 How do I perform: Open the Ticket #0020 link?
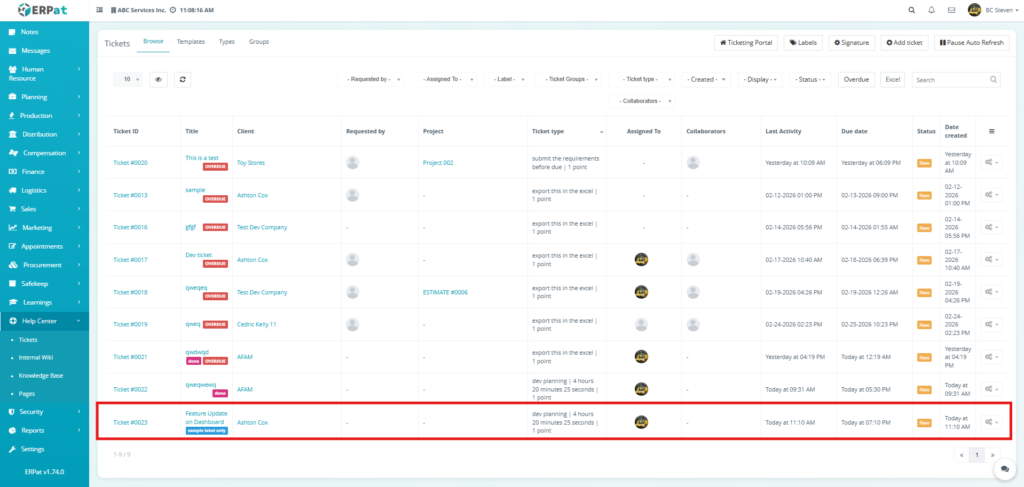pos(130,162)
